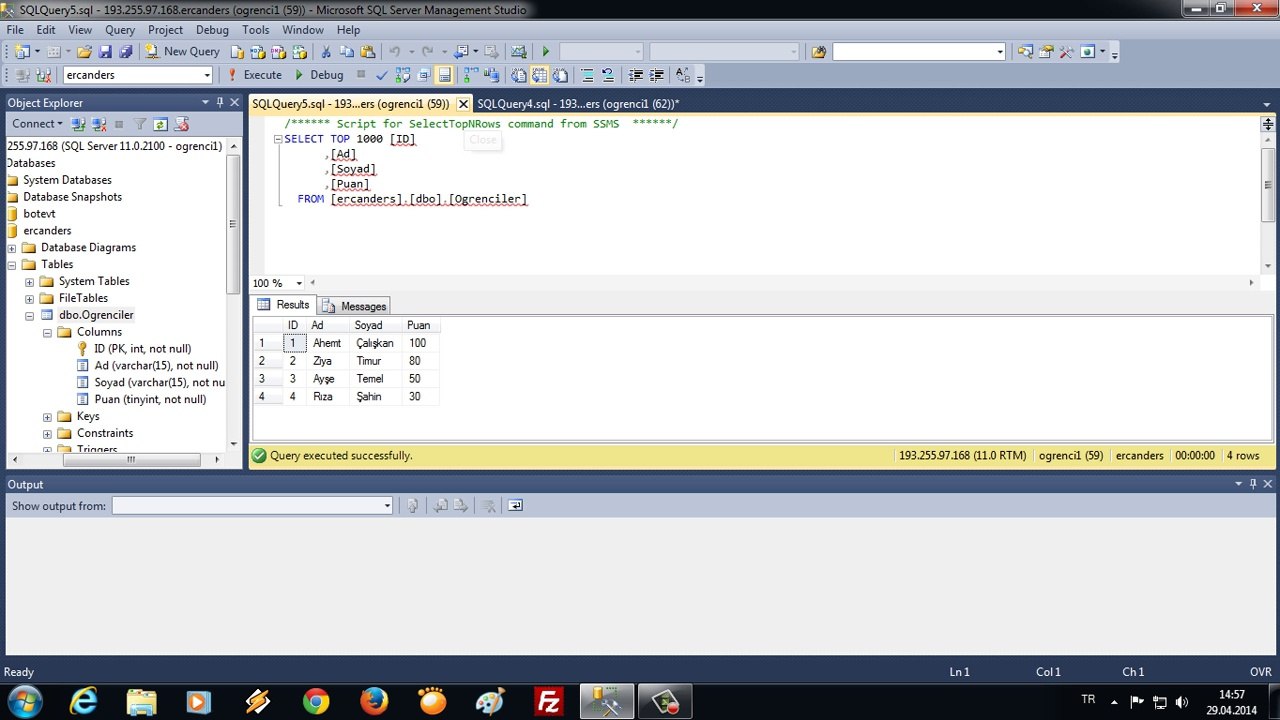Collapse the Columns folder node
Viewport: 1280px width, 720px height.
pos(48,333)
